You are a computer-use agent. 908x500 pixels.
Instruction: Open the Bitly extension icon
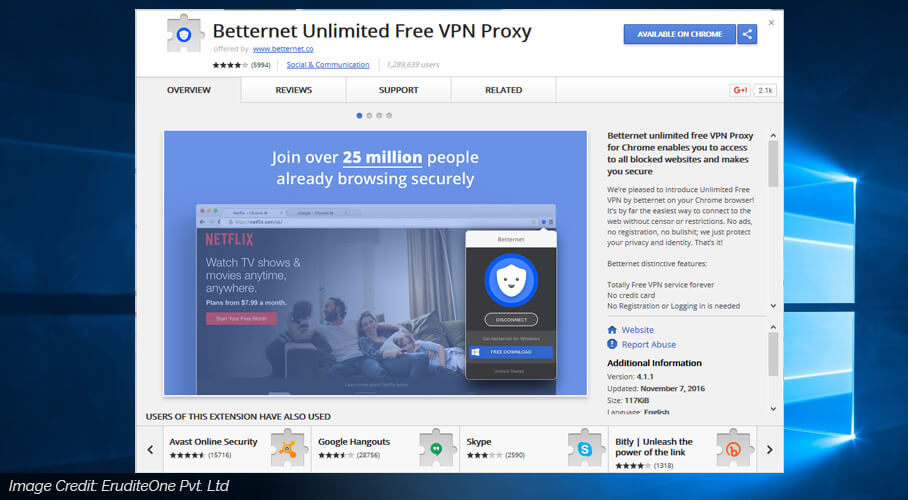pyautogui.click(x=734, y=448)
